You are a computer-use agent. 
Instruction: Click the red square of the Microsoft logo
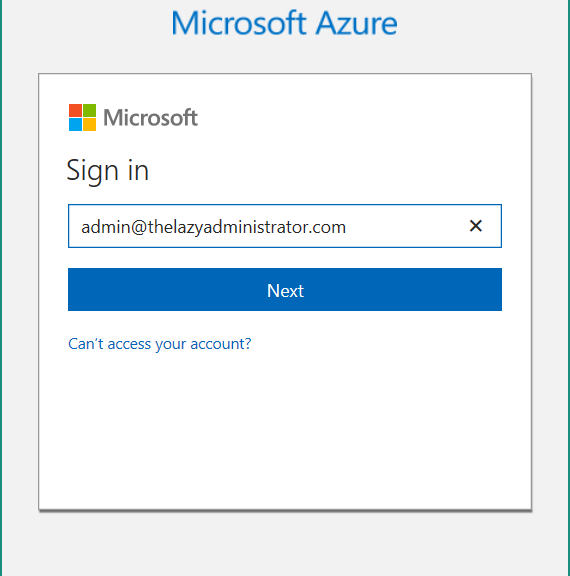click(75, 110)
